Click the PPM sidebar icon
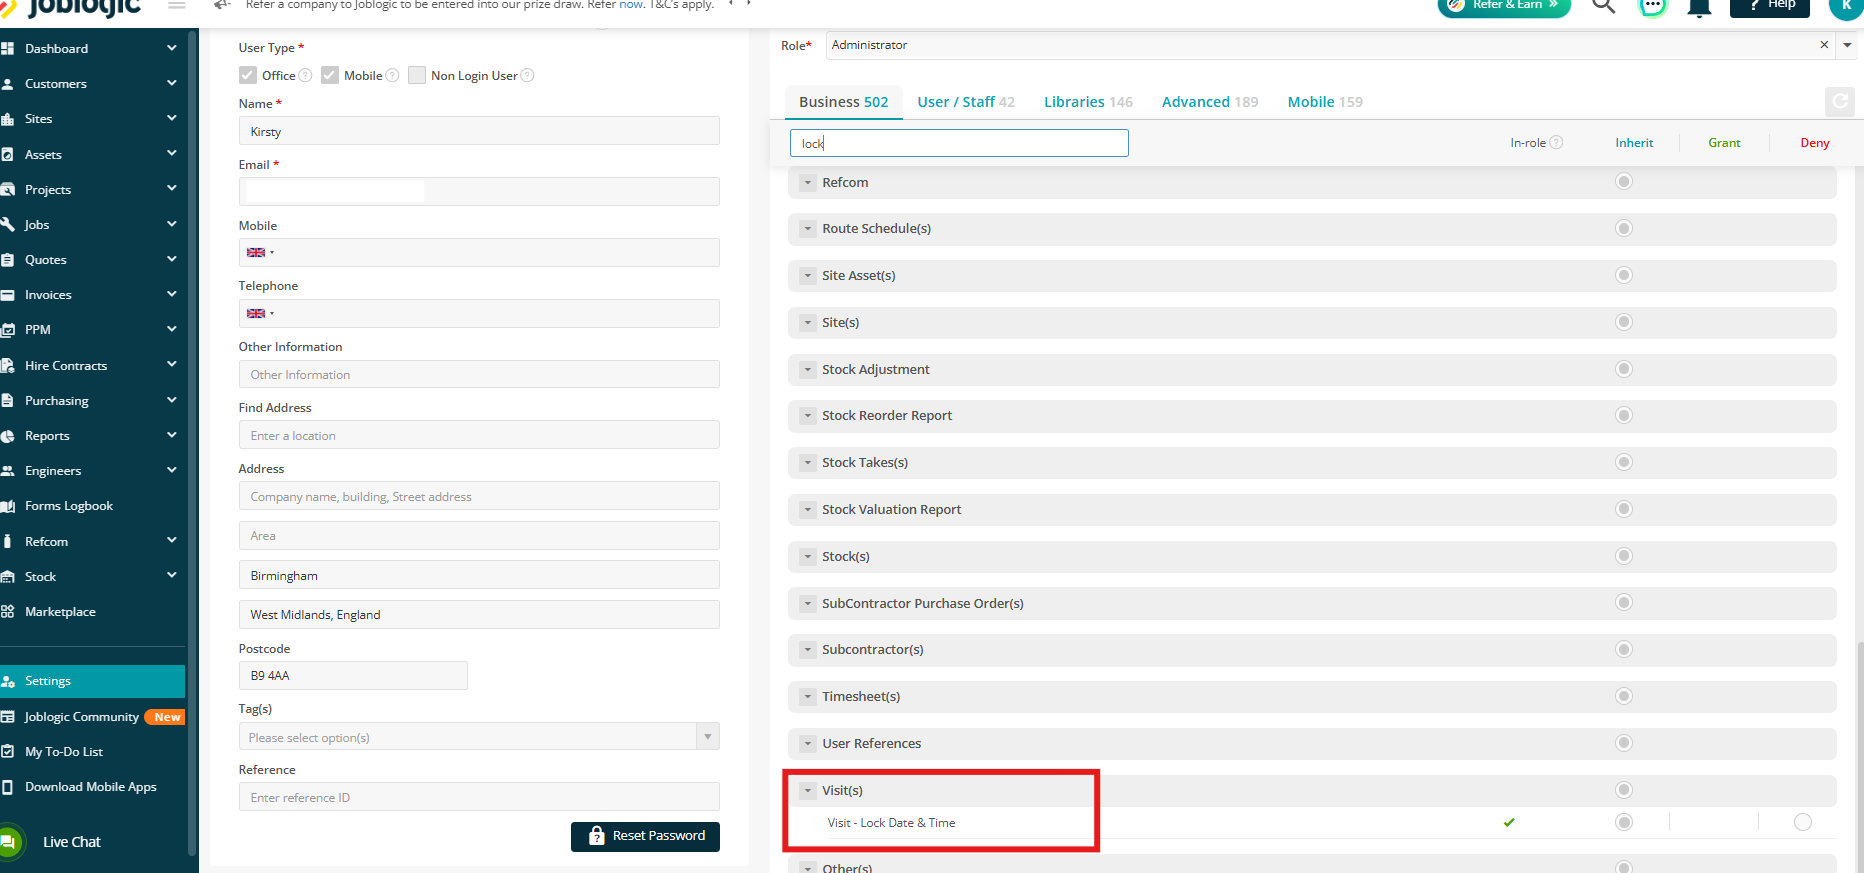Viewport: 1864px width, 873px height. point(7,330)
